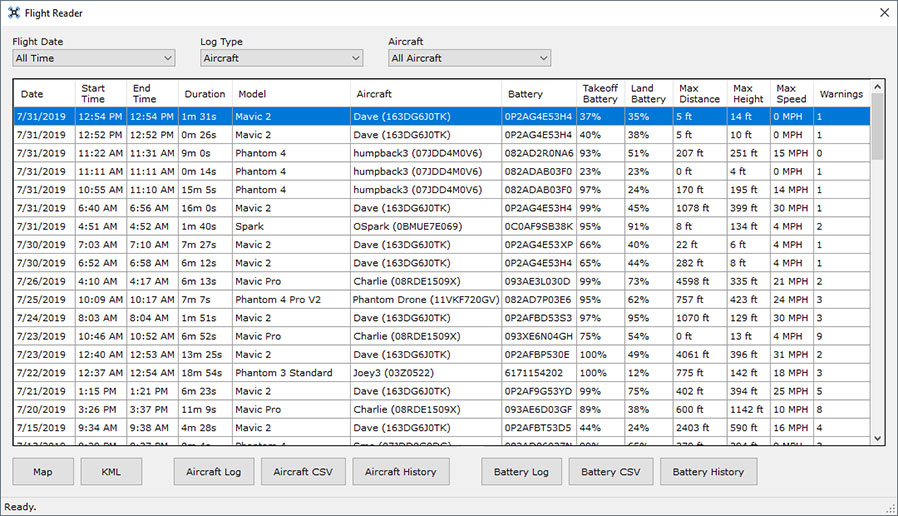Open the All Aircraft dropdown

pos(470,58)
